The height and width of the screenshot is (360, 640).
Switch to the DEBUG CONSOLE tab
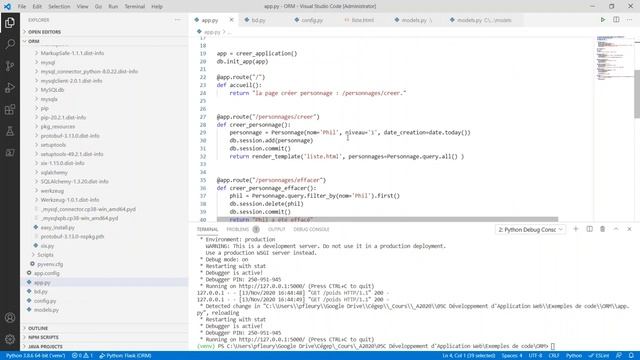point(311,229)
